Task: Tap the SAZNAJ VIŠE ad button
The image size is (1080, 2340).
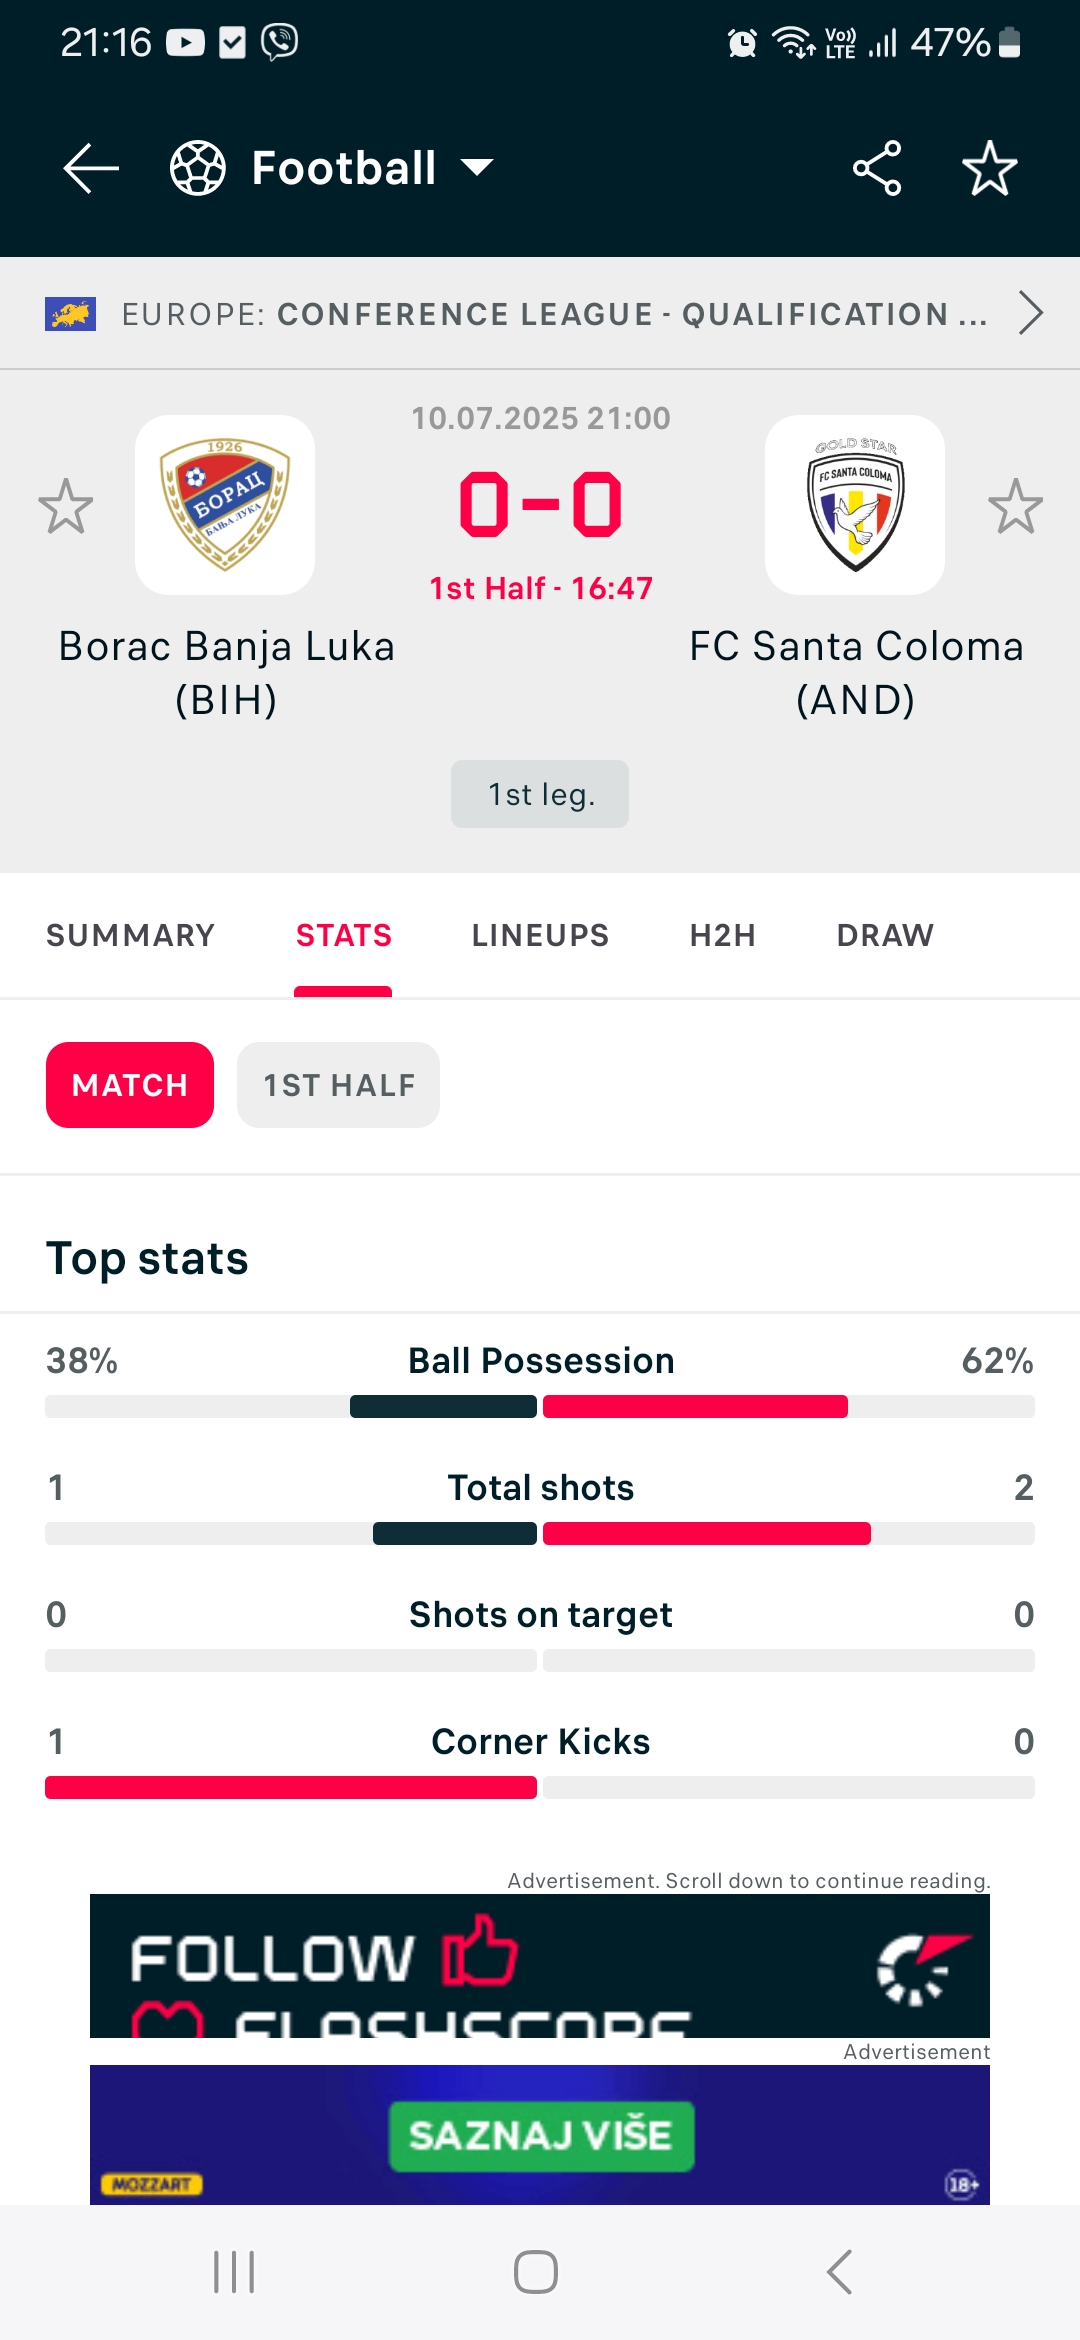Action: coord(541,2135)
